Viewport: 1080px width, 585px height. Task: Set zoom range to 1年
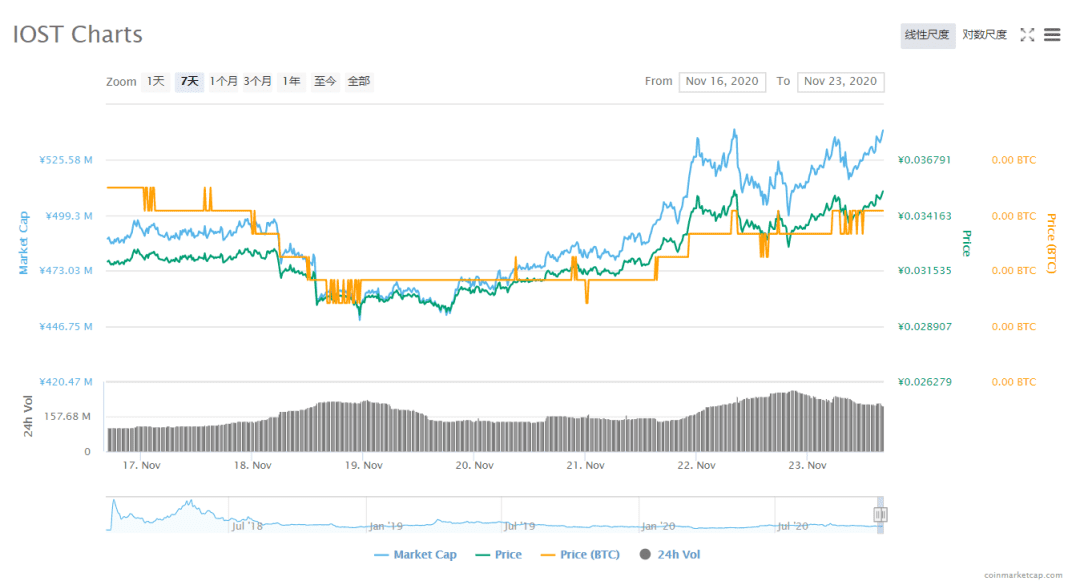click(x=291, y=81)
